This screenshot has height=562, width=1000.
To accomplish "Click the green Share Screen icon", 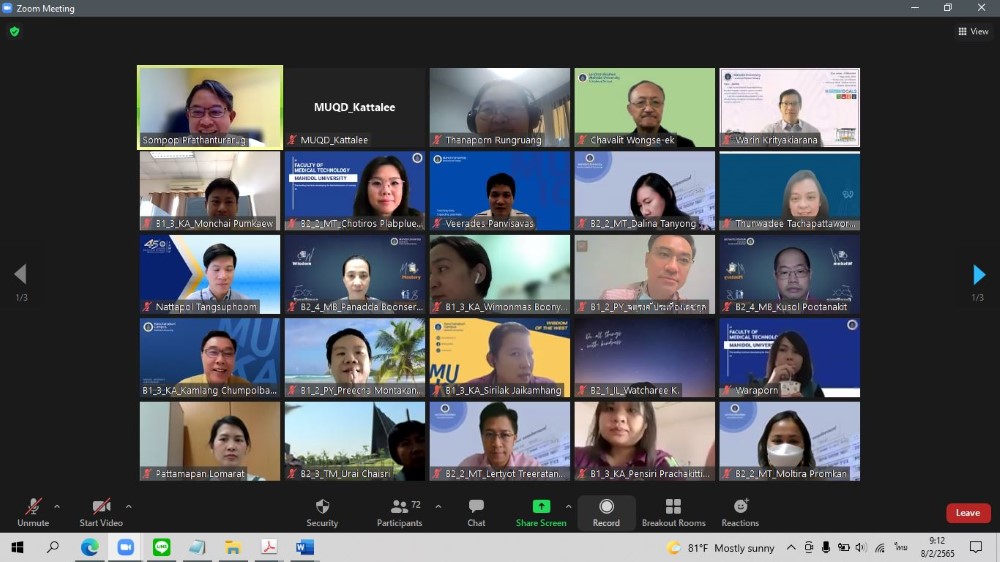I will [541, 507].
